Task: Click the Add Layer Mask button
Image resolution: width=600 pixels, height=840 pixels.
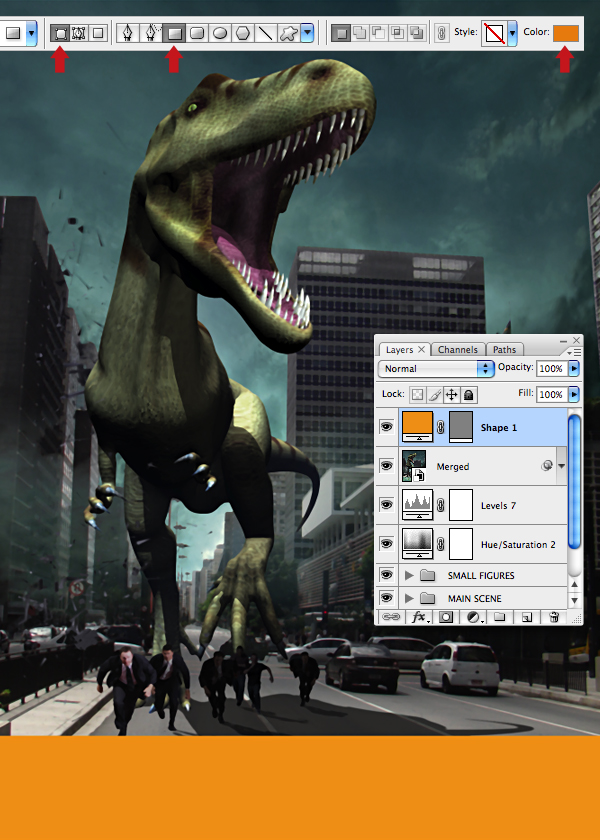Action: pyautogui.click(x=446, y=617)
